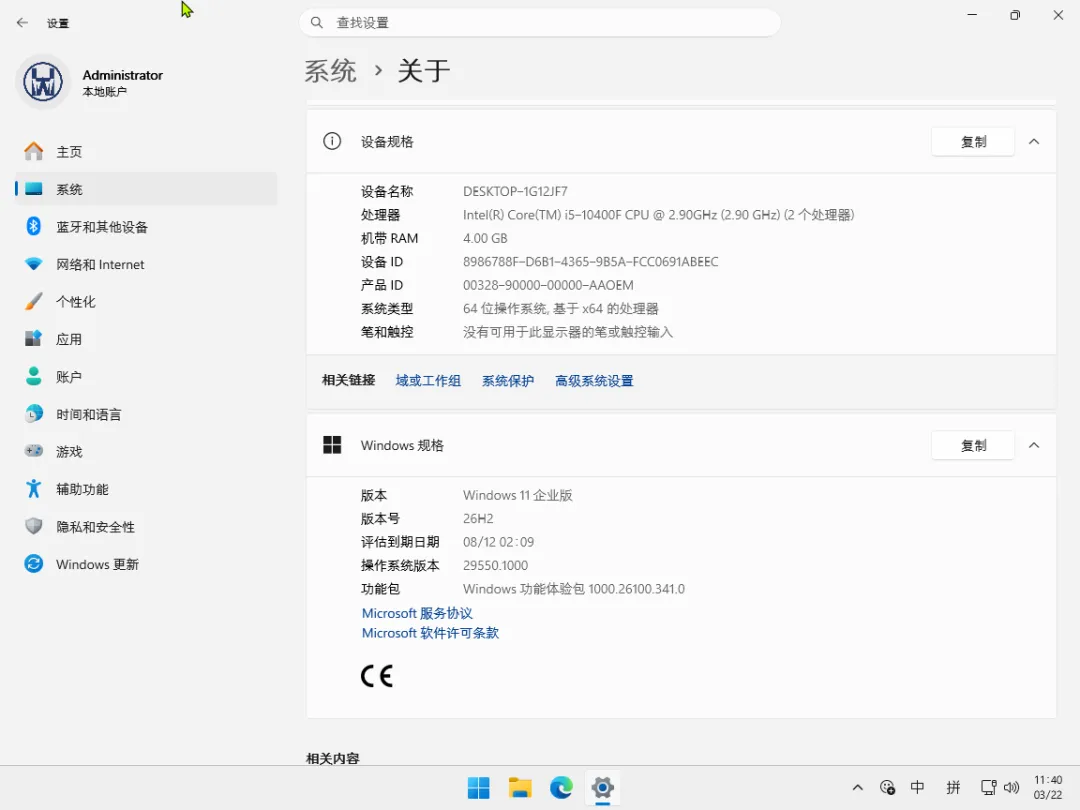Click the 账户 person icon
This screenshot has width=1080, height=810.
click(x=33, y=376)
